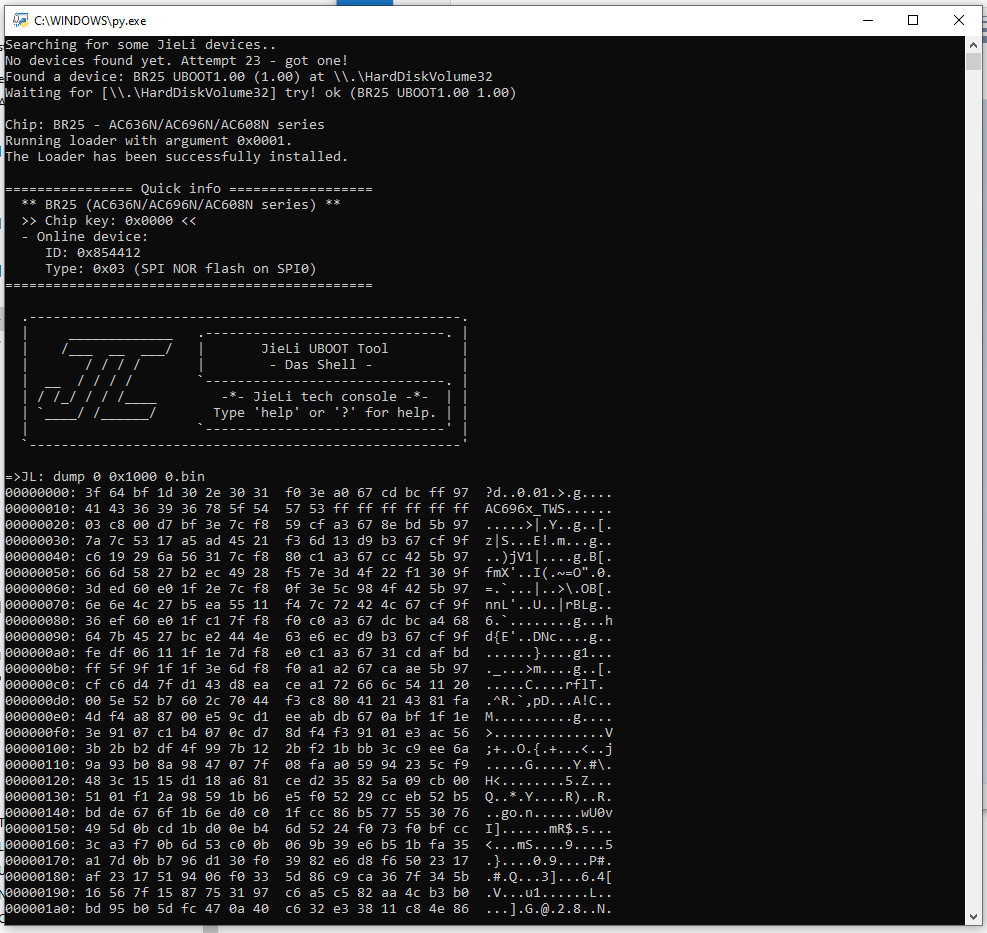Click the title text C:\WINDOWS\py.exe
This screenshot has height=933, width=987.
click(x=90, y=21)
